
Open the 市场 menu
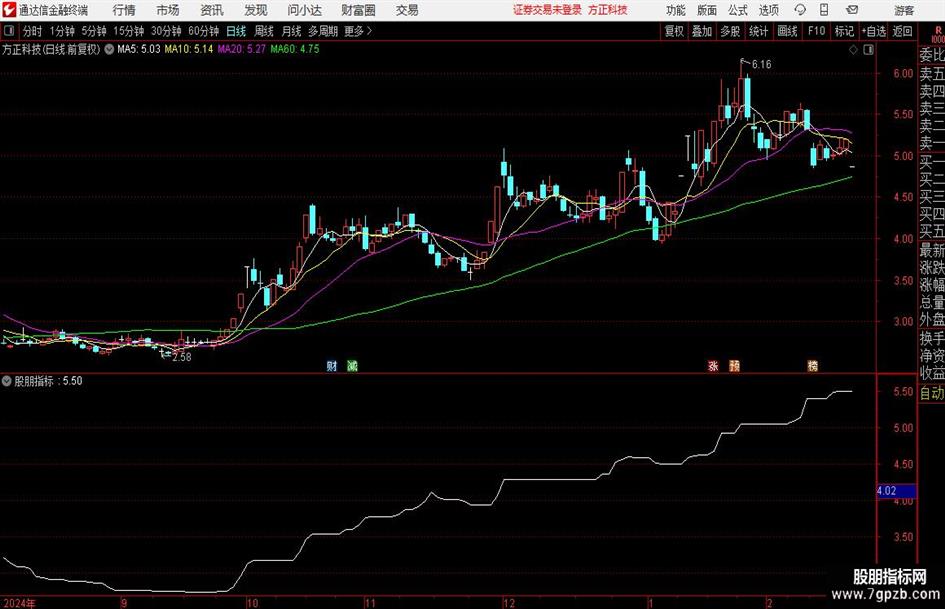[x=168, y=10]
